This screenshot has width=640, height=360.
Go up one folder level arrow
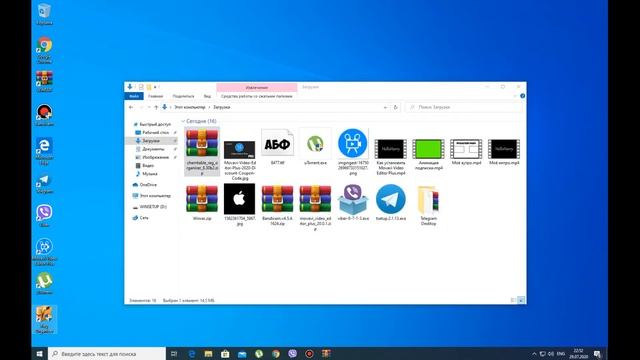tap(156, 107)
